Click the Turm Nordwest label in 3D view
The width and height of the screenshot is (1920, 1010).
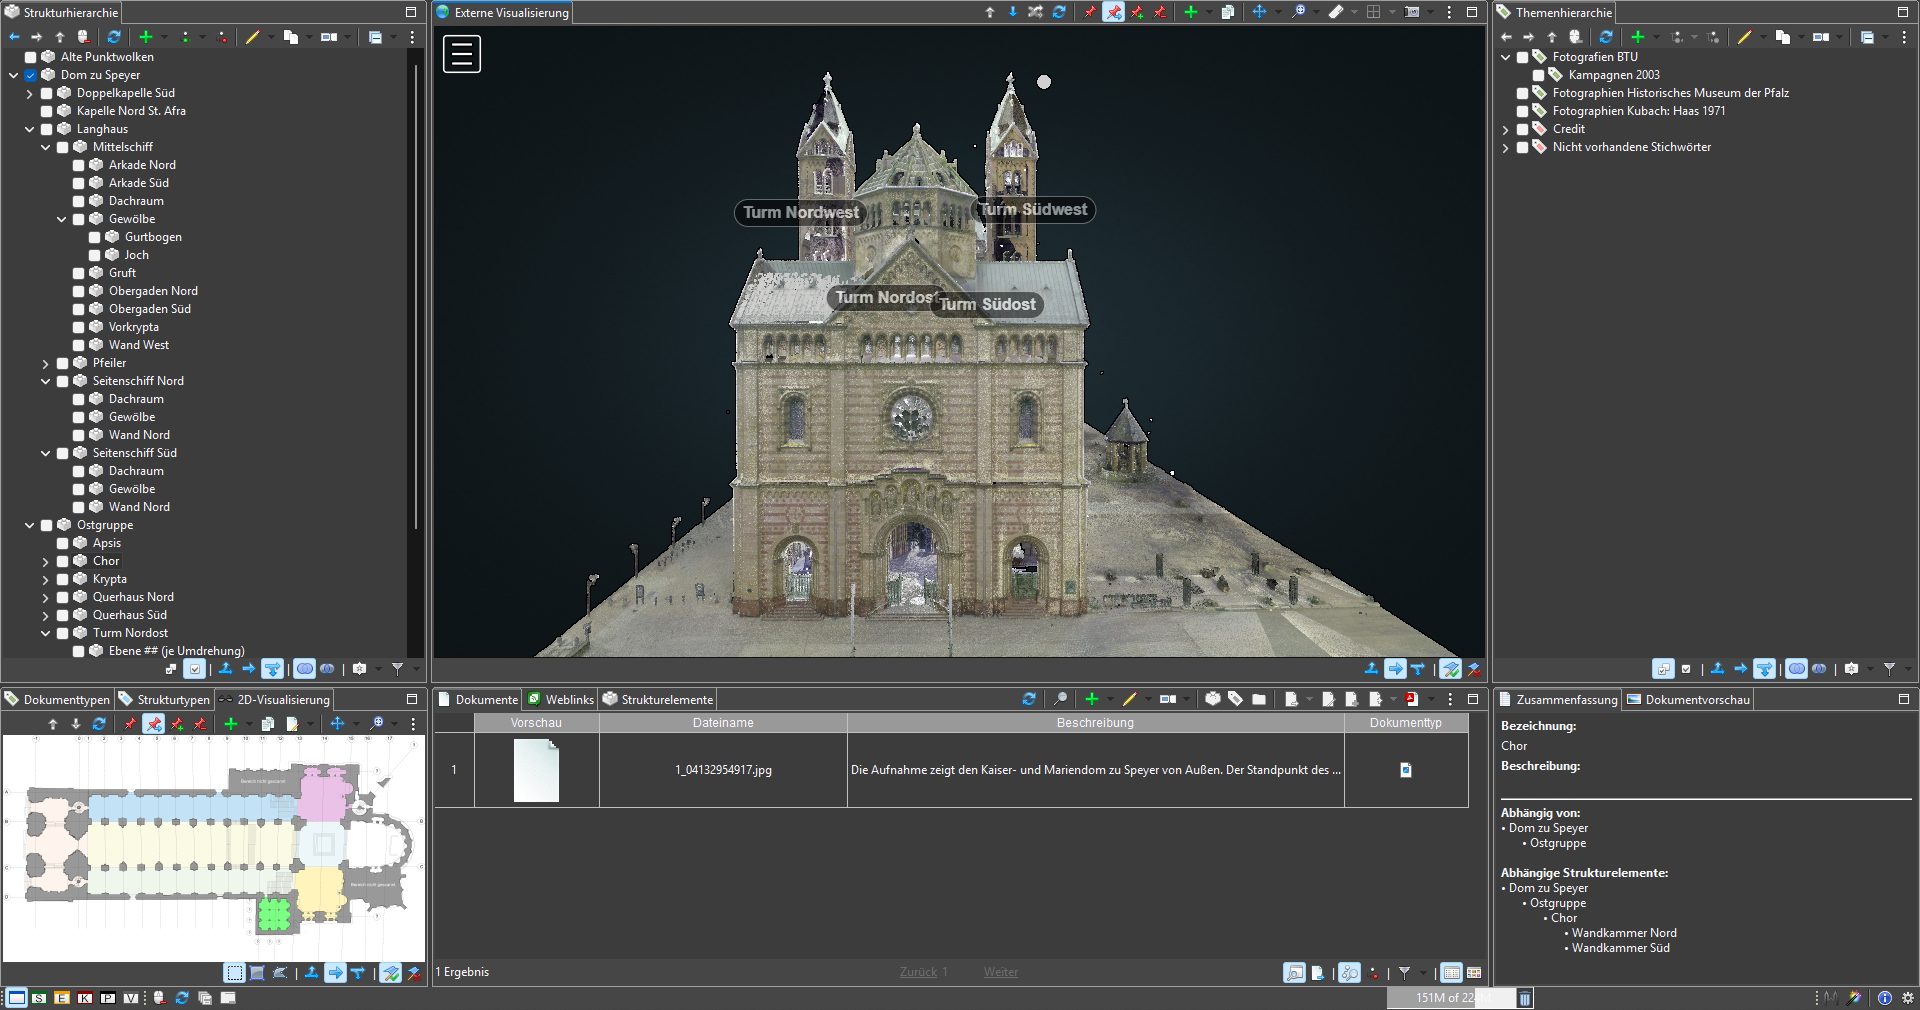pos(800,212)
